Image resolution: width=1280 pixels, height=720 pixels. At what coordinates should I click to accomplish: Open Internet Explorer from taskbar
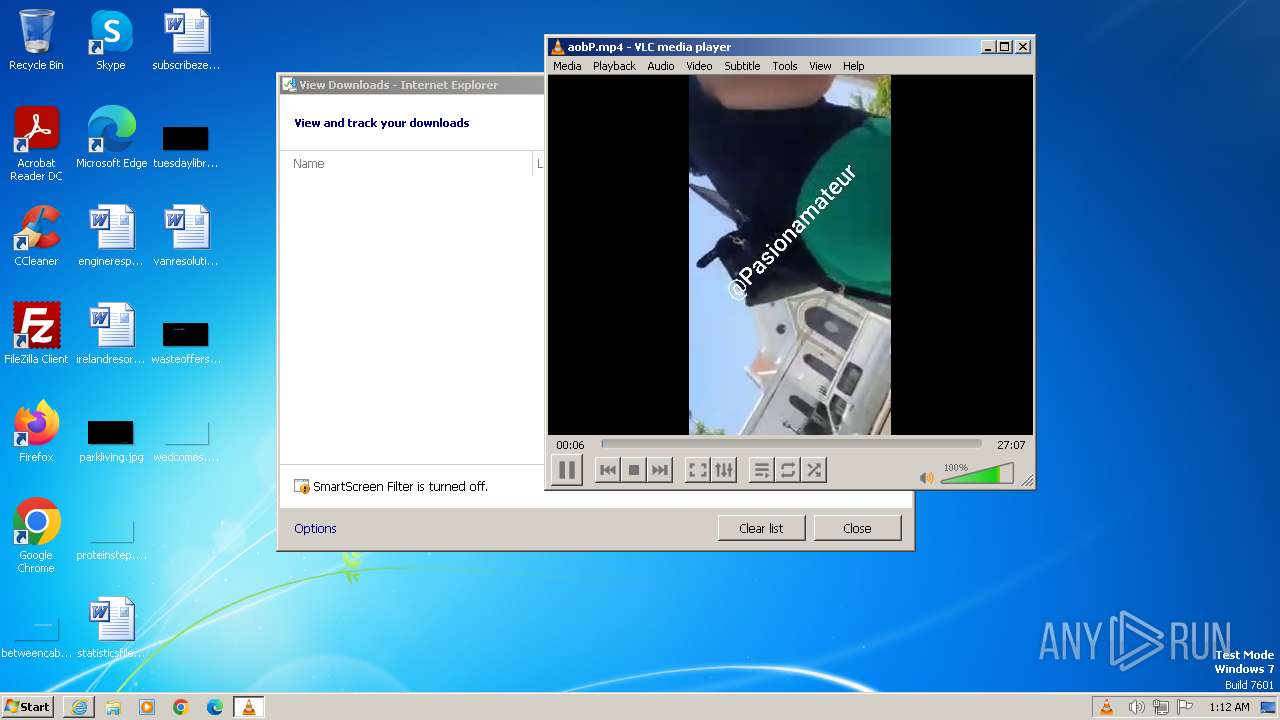pos(79,707)
